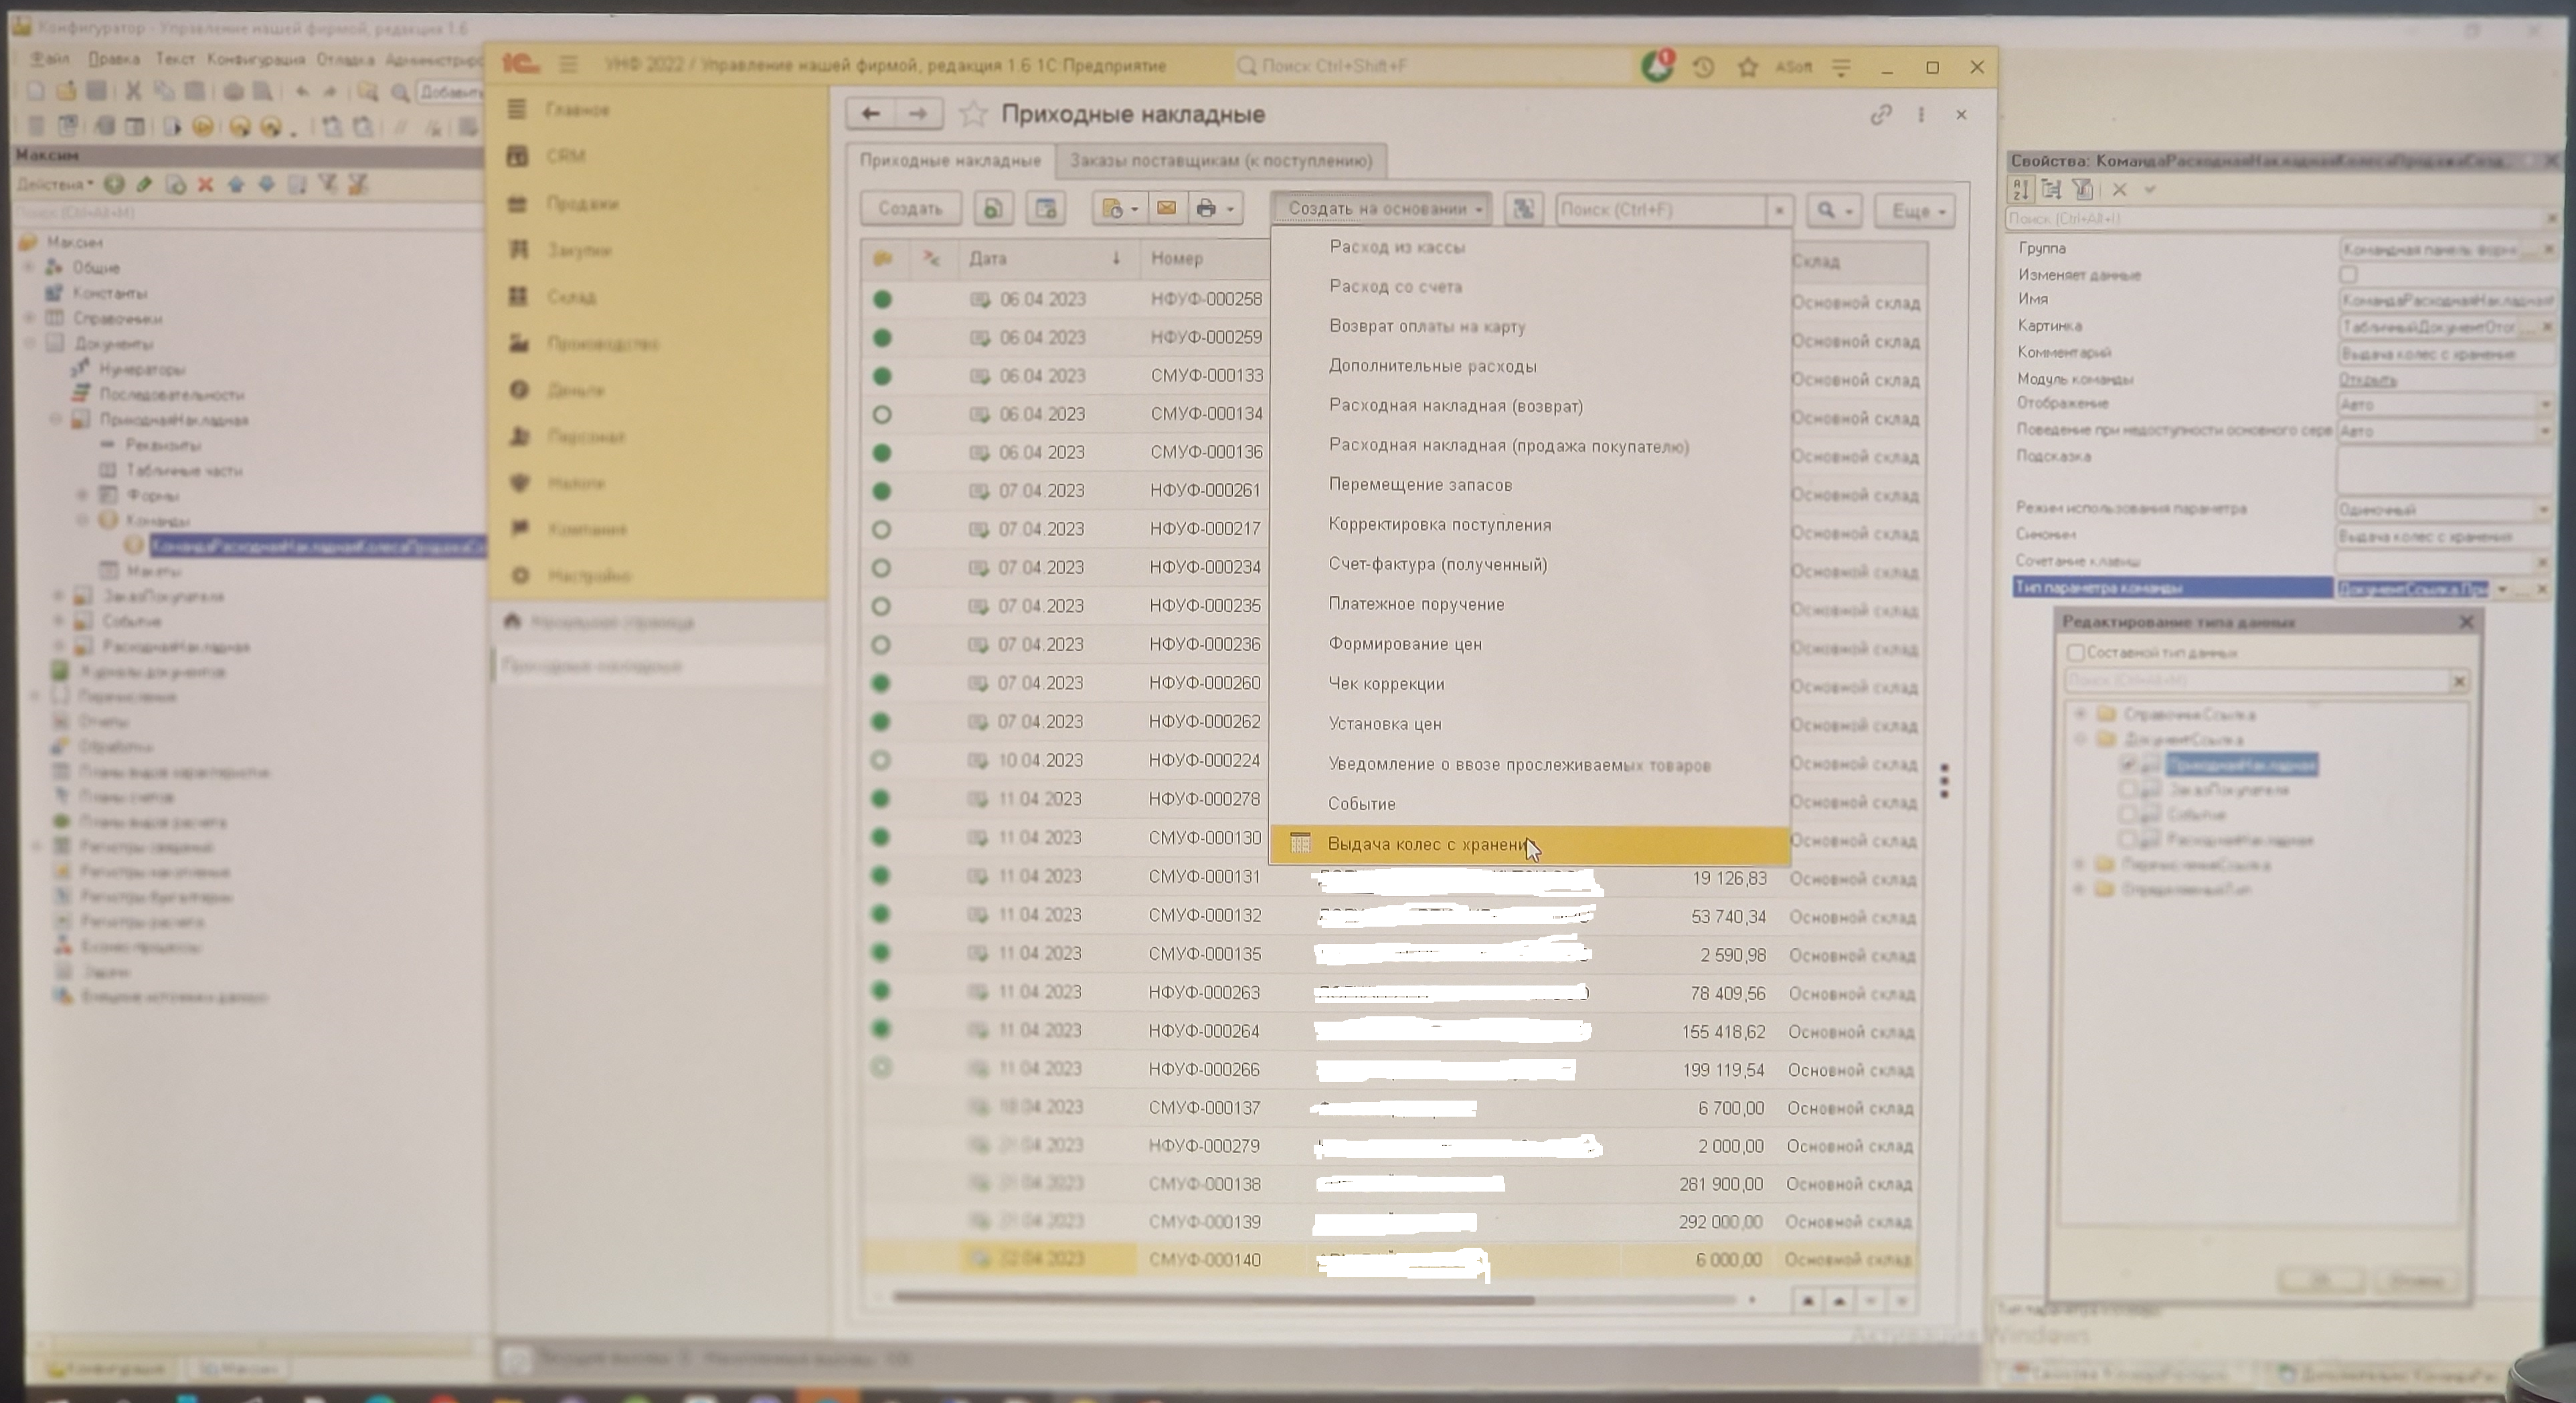Open Компания section in sidebar
2576x1403 pixels.
(x=586, y=529)
